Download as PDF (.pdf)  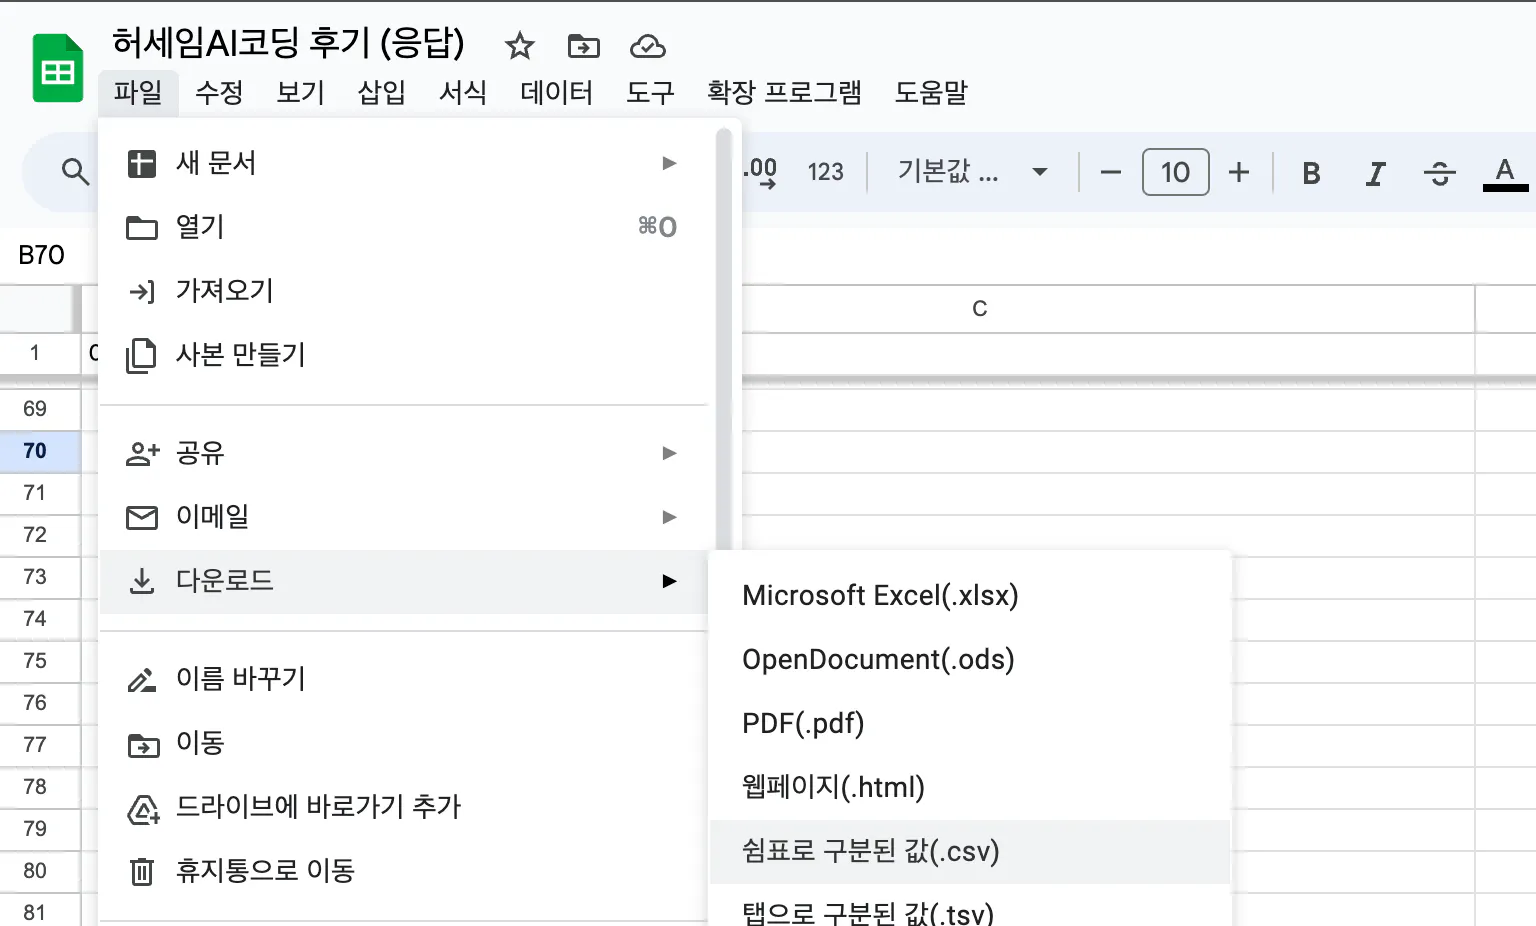click(970, 724)
